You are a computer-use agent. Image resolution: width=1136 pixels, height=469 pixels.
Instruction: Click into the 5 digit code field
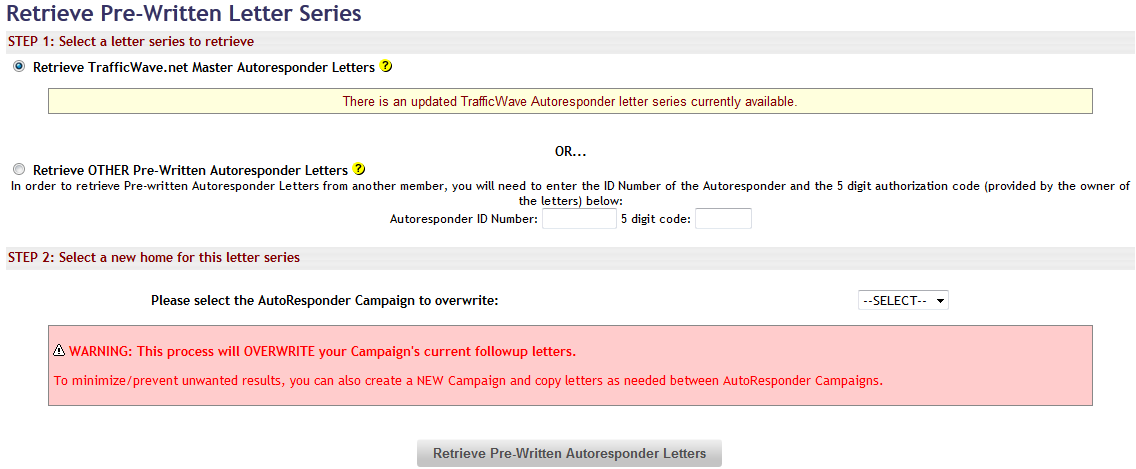(x=723, y=218)
